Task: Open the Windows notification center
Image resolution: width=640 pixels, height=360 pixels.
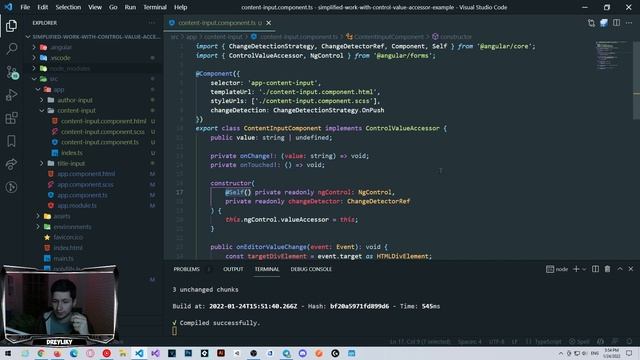Action: (x=629, y=353)
